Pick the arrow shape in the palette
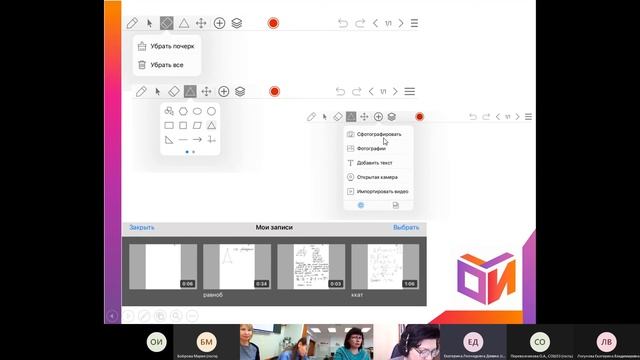Image resolution: width=640 pixels, height=360 pixels. (x=197, y=140)
